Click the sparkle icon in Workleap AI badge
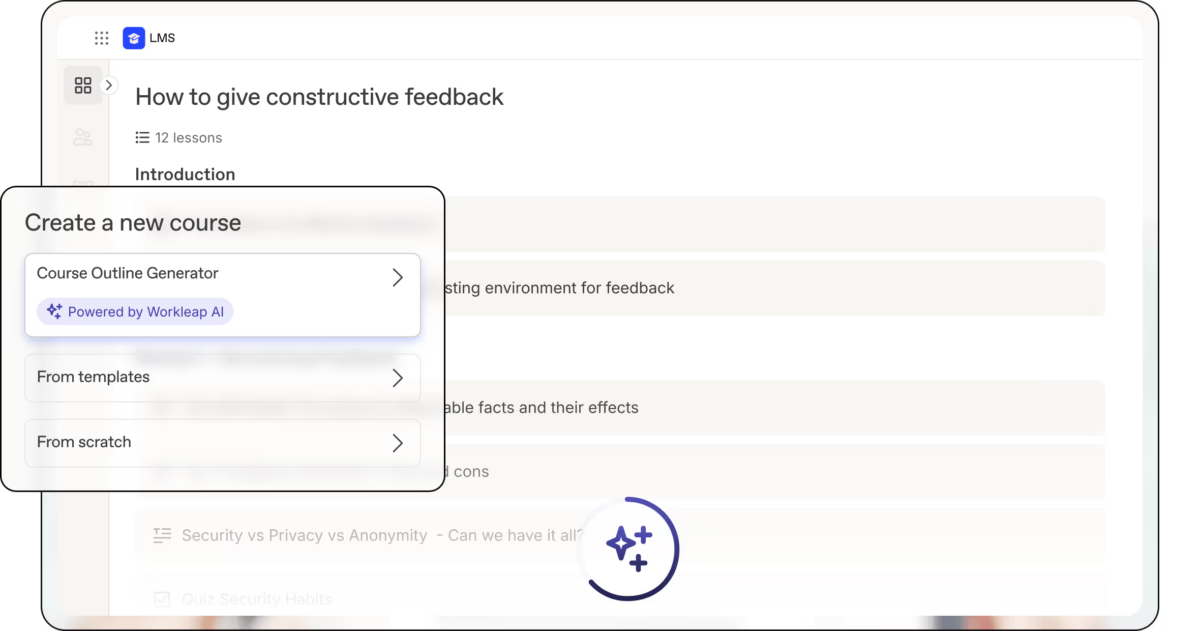Screen dimensions: 1200x631 click(54, 312)
